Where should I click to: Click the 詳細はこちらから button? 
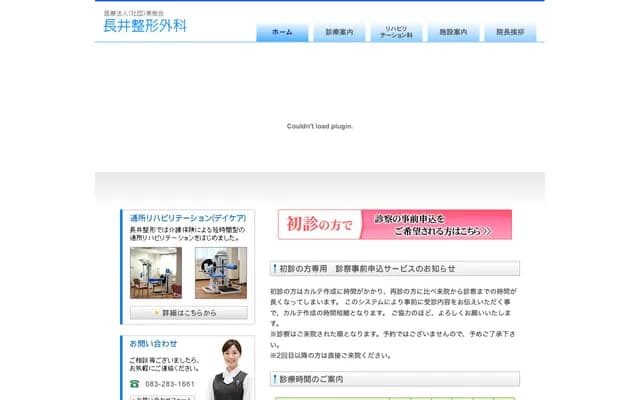point(189,313)
